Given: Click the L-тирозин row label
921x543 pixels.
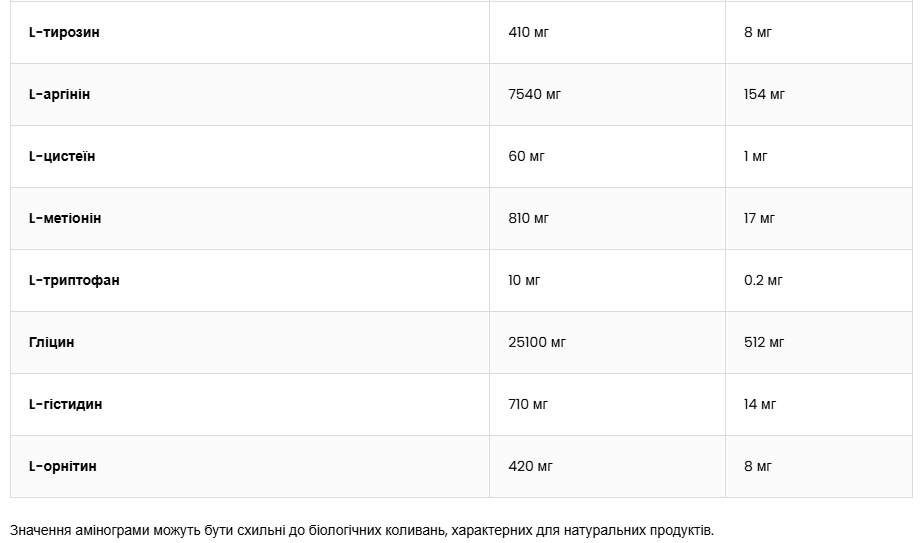Looking at the screenshot, I should click(64, 32).
